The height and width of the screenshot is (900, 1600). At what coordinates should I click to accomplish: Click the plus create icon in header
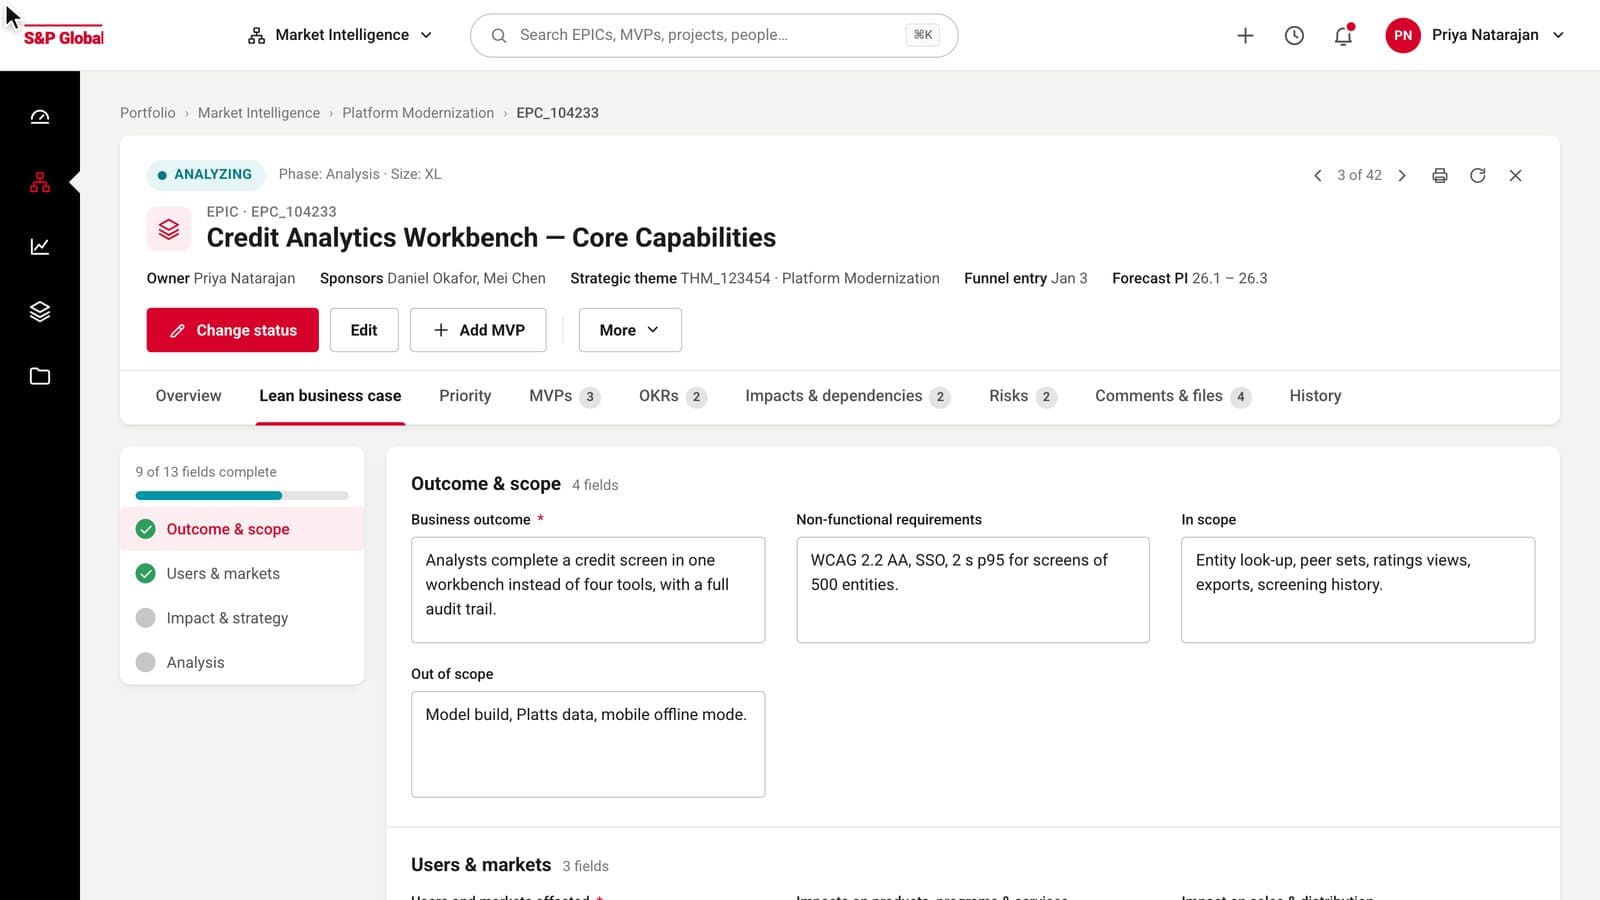pos(1245,36)
